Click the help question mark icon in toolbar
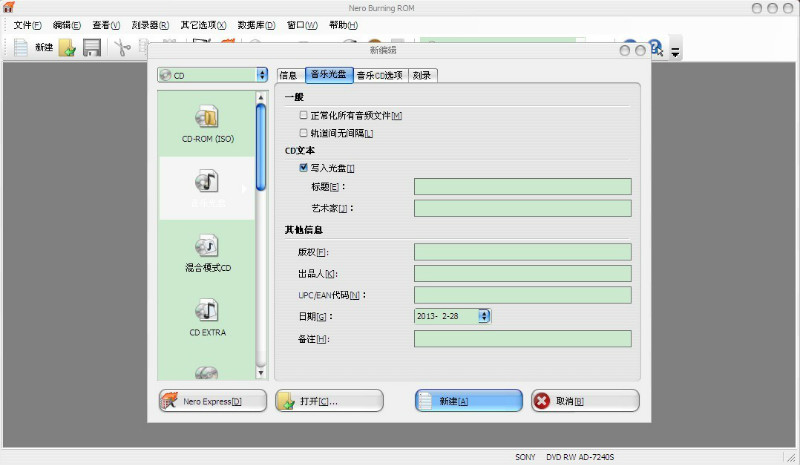Image resolution: width=800 pixels, height=465 pixels. pos(655,48)
